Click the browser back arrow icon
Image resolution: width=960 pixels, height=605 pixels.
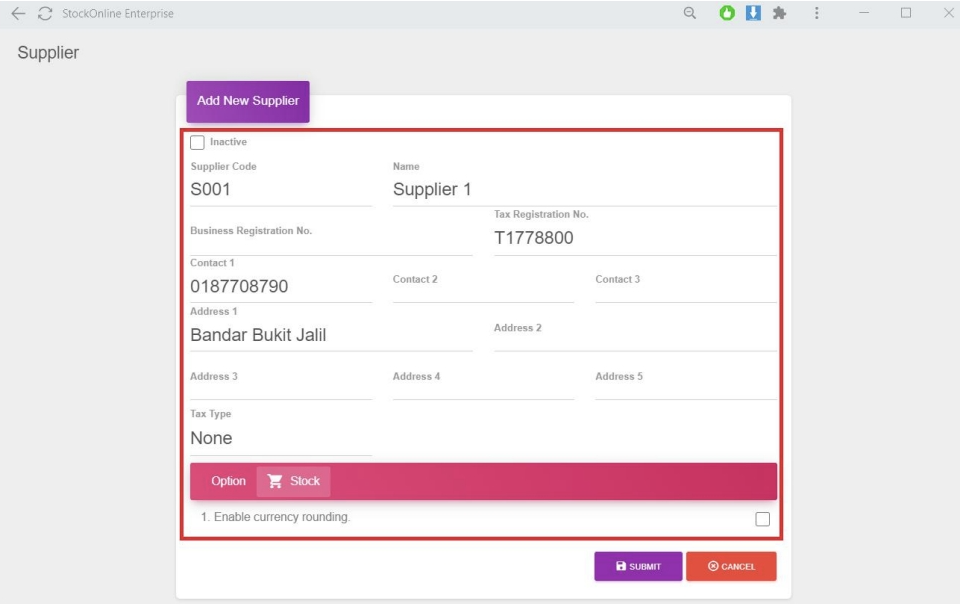click(18, 14)
